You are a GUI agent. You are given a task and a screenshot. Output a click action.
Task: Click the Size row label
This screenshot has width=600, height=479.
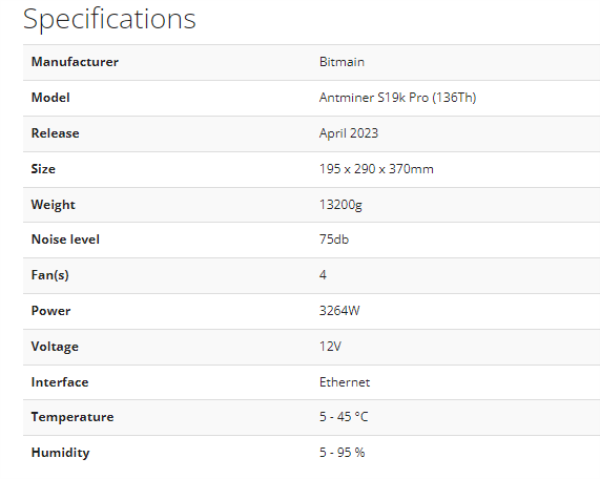pos(44,169)
